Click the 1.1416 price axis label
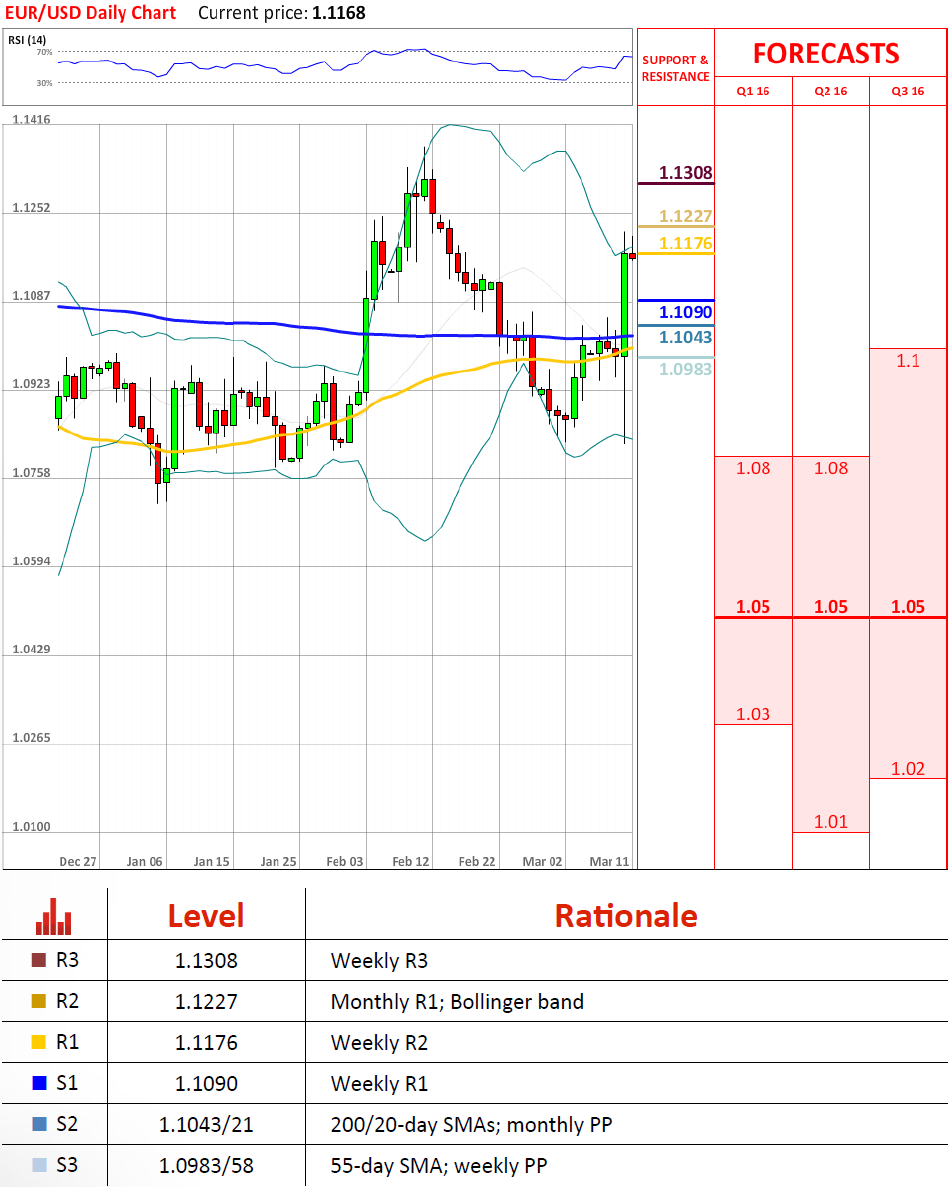Viewport: 951px width, 1187px height. point(31,119)
